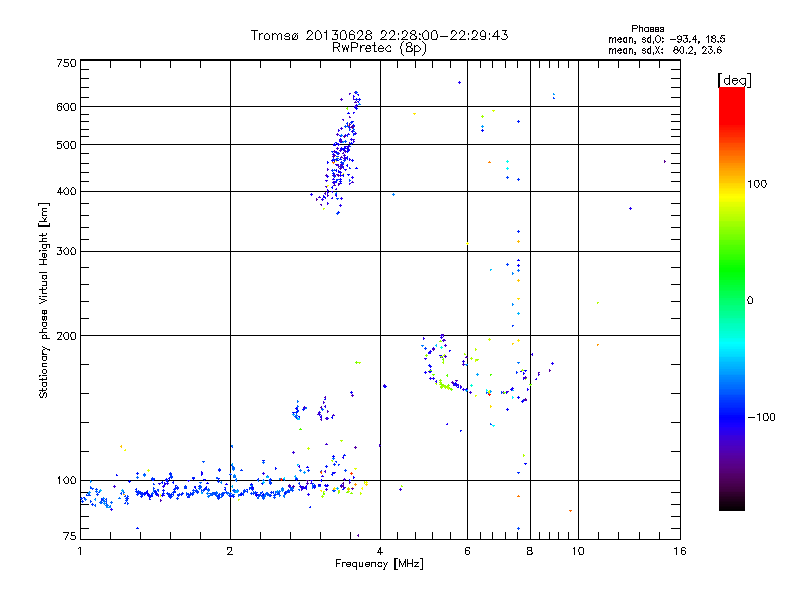Click the y-axis tick label '600'
The height and width of the screenshot is (600, 800).
tap(66, 107)
